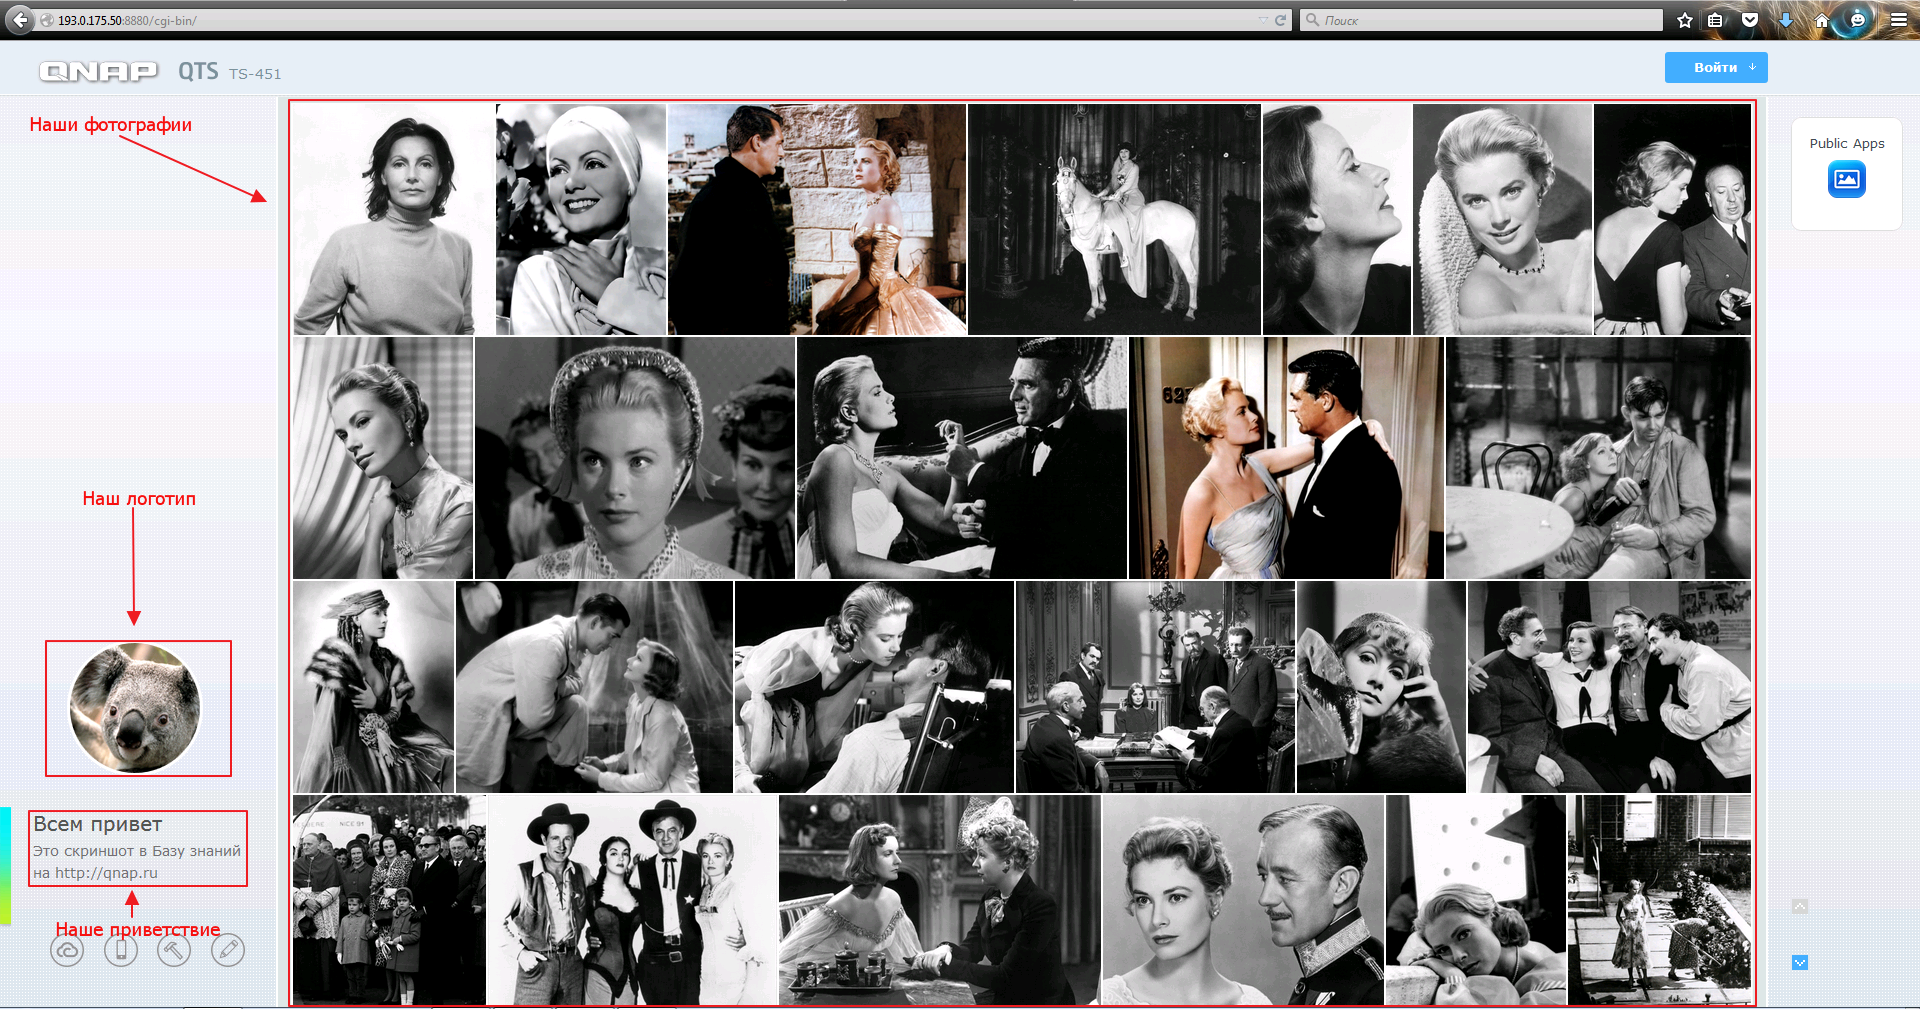Click the Pocket save icon
The image size is (1920, 1009).
(1750, 20)
